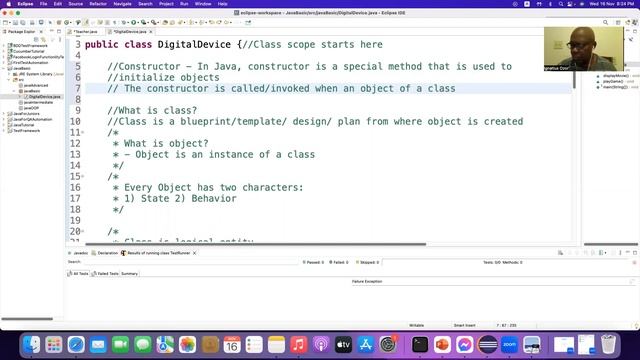Viewport: 640px width, 360px height.
Task: Launch Safari from the dock
Action: click(76, 345)
